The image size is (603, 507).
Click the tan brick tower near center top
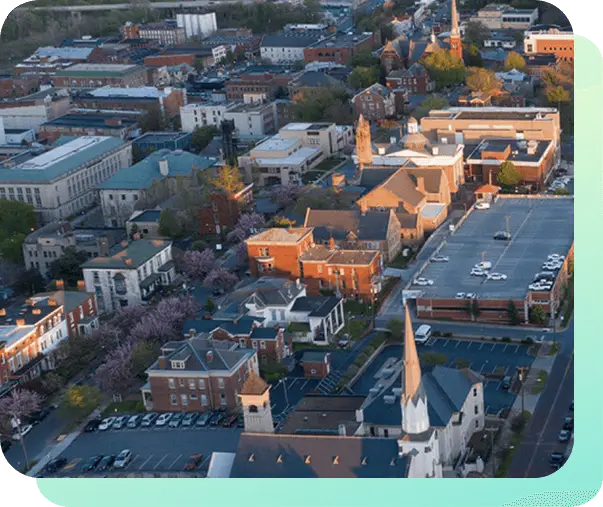click(363, 140)
